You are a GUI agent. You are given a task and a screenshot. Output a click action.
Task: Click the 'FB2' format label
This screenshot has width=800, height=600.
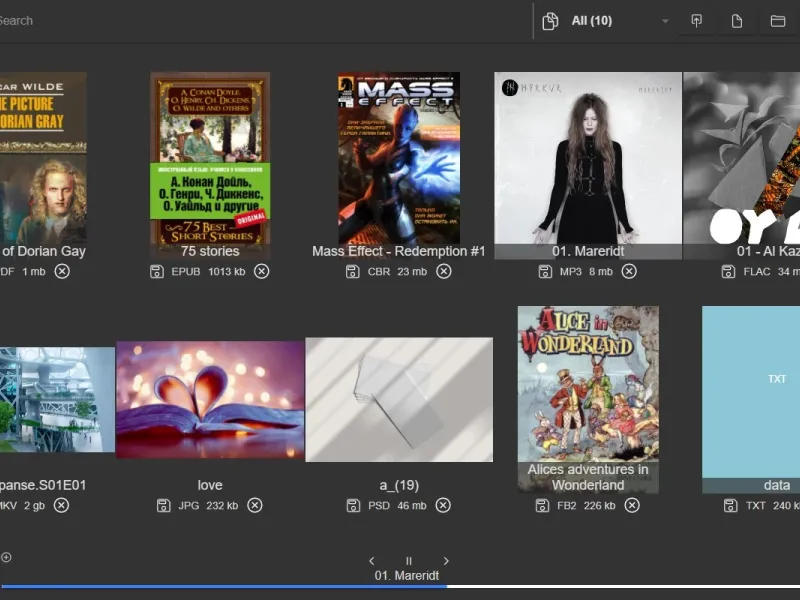[x=567, y=506]
